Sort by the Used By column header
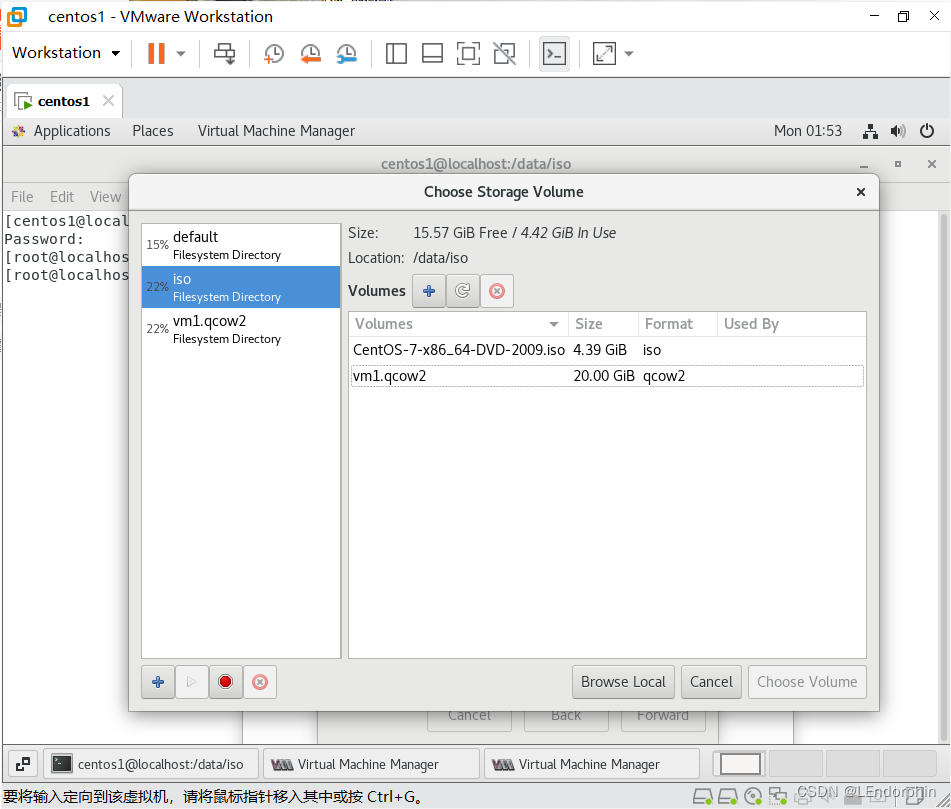This screenshot has height=809, width=951. [791, 324]
